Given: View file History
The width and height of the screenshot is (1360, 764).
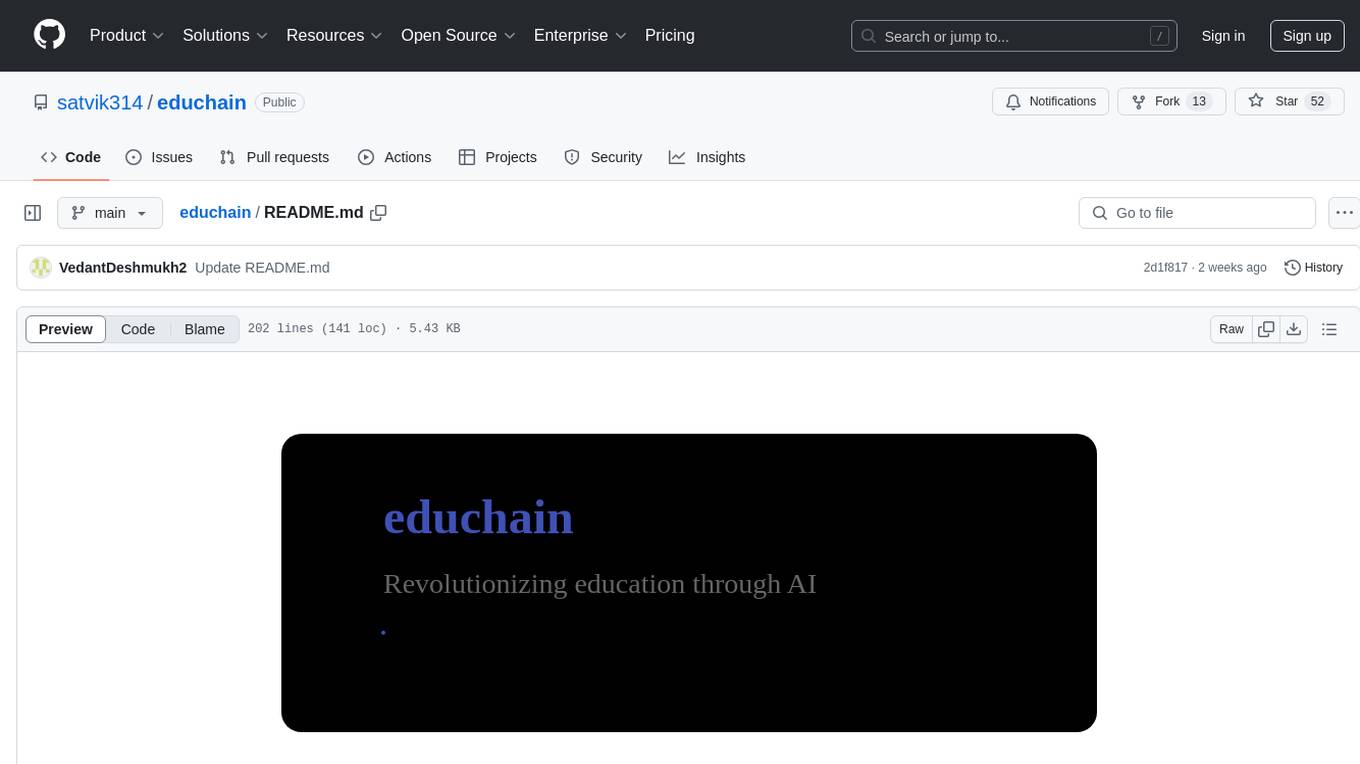Looking at the screenshot, I should click(1313, 268).
